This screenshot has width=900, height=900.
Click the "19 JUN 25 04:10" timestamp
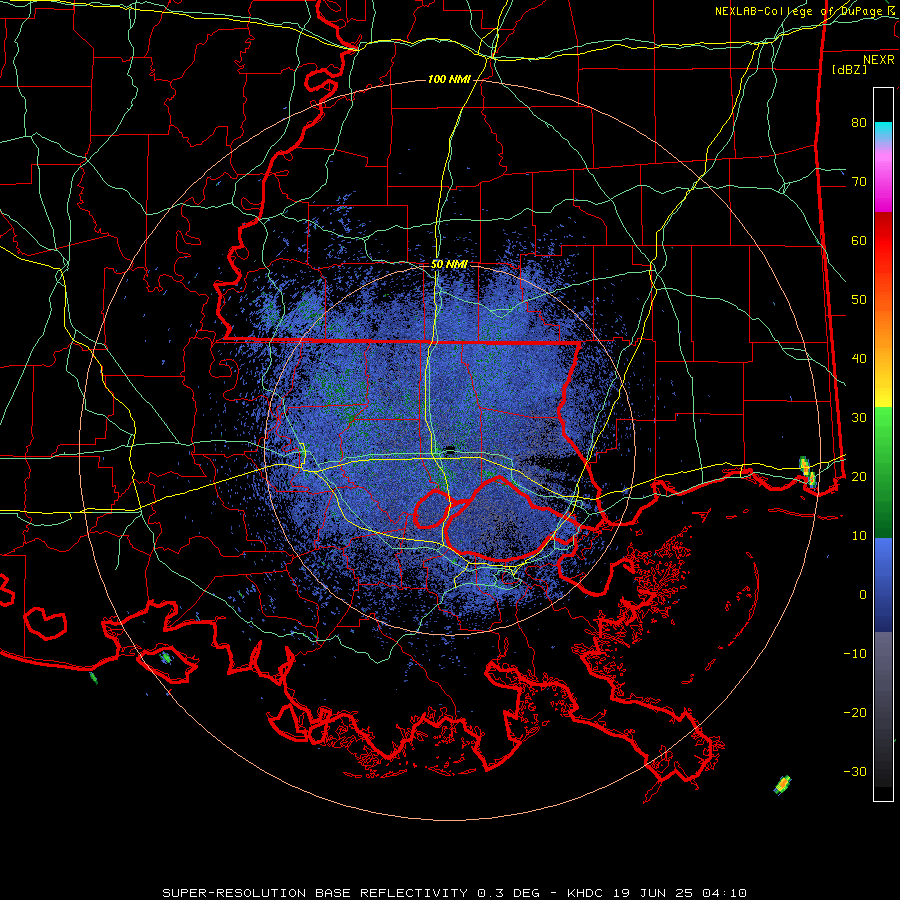pyautogui.click(x=678, y=893)
